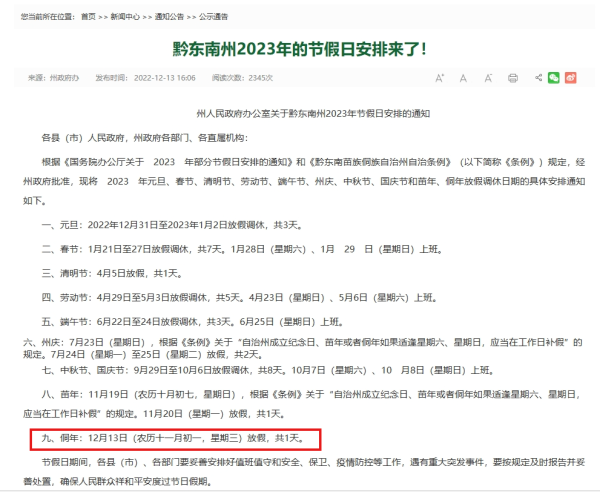Screen dimensions: 600x492
Task: Navigate to 通知公告 breadcrumb
Action: point(172,17)
